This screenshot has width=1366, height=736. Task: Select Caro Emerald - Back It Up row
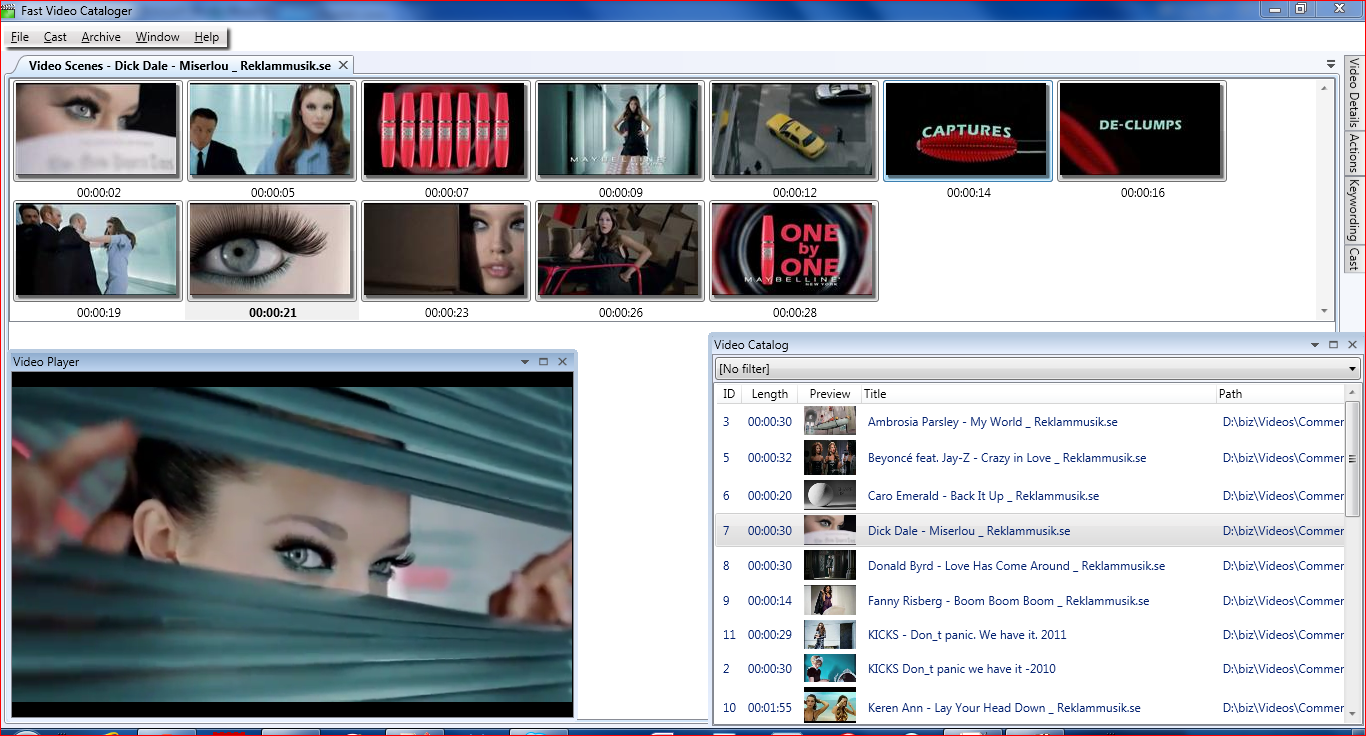click(1030, 496)
